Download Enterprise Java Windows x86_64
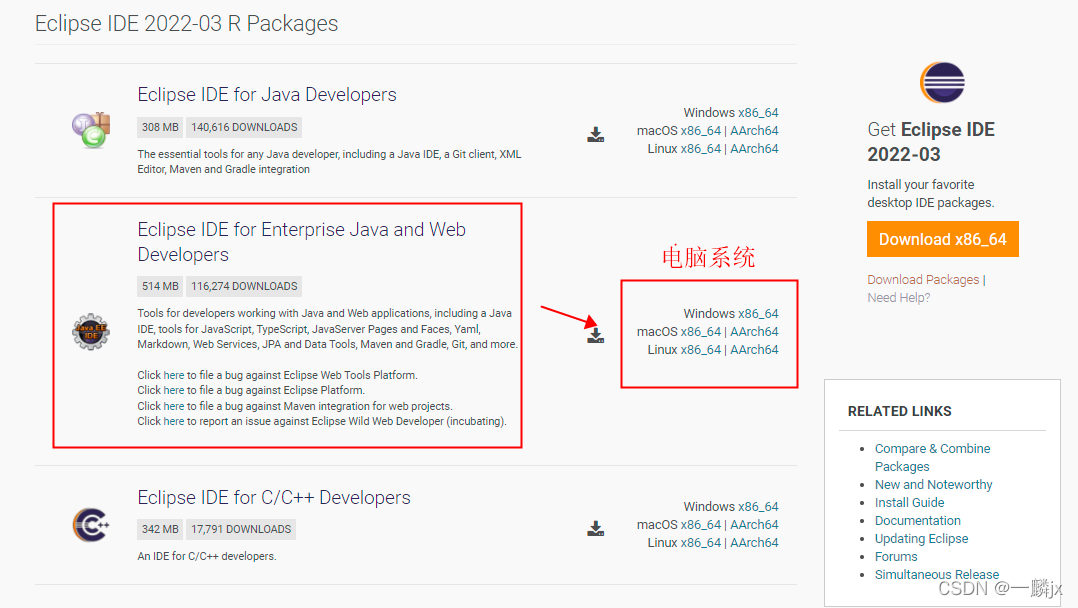Image resolution: width=1078 pixels, height=608 pixels. [x=758, y=314]
